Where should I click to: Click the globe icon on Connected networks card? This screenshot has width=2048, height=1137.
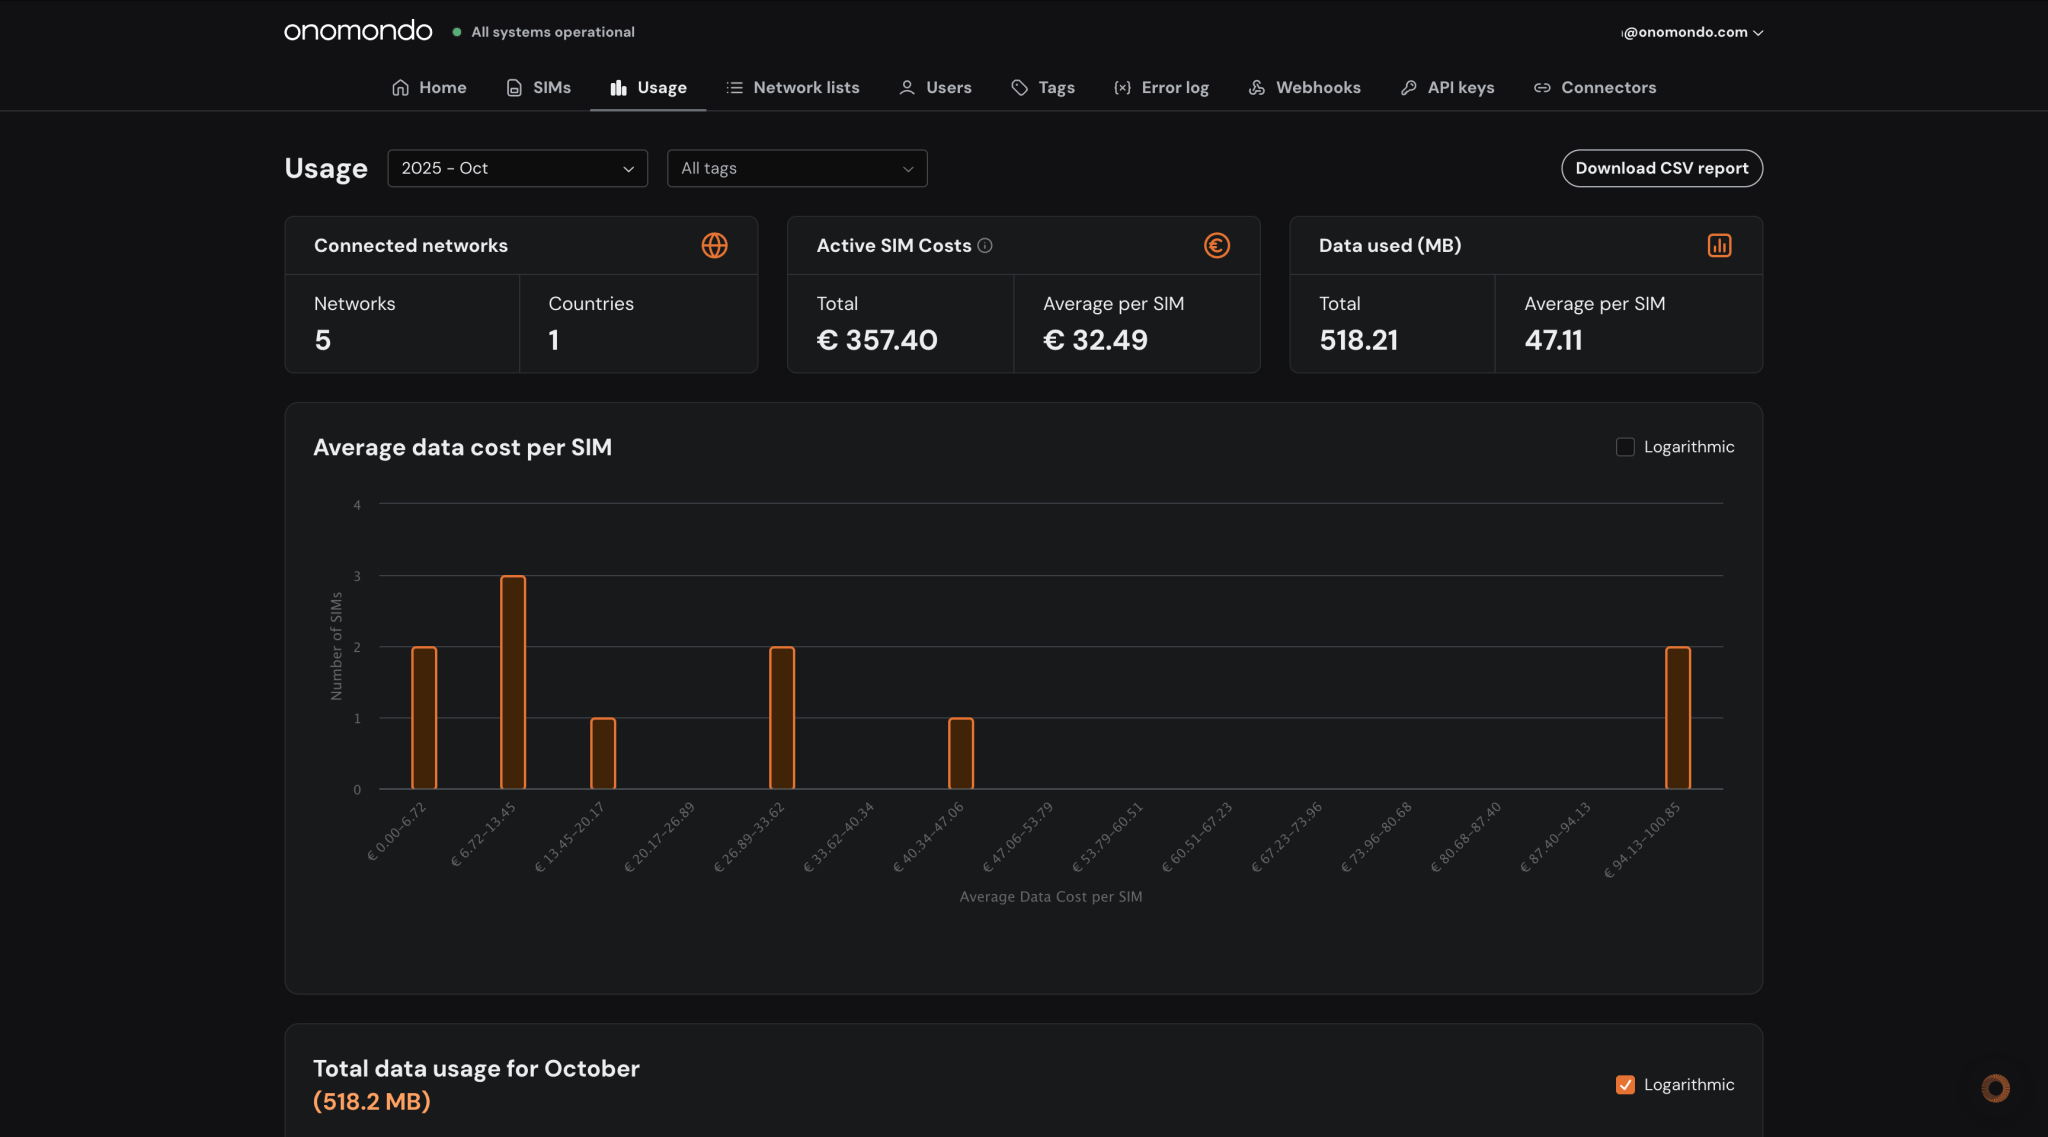714,245
